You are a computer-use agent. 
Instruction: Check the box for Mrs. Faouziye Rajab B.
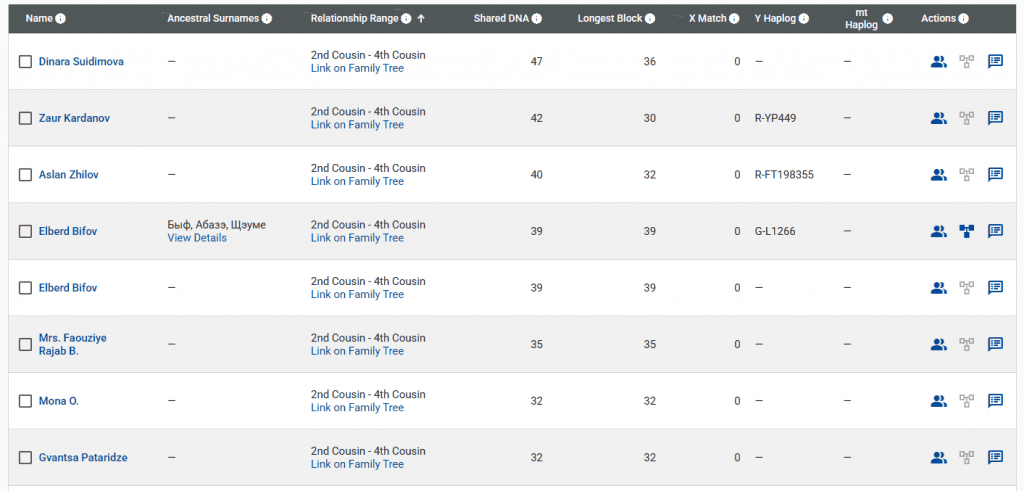point(26,345)
